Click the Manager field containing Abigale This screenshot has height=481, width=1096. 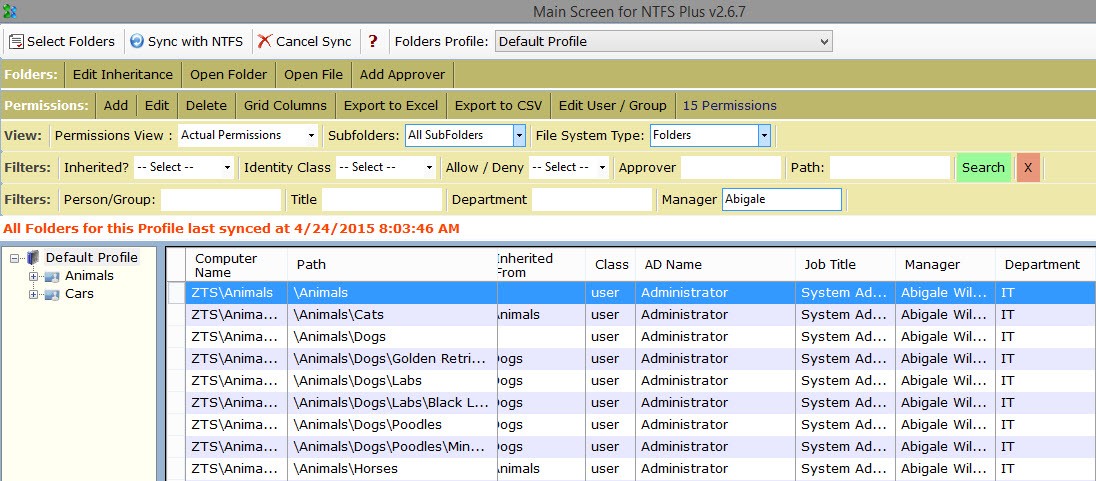[x=781, y=199]
